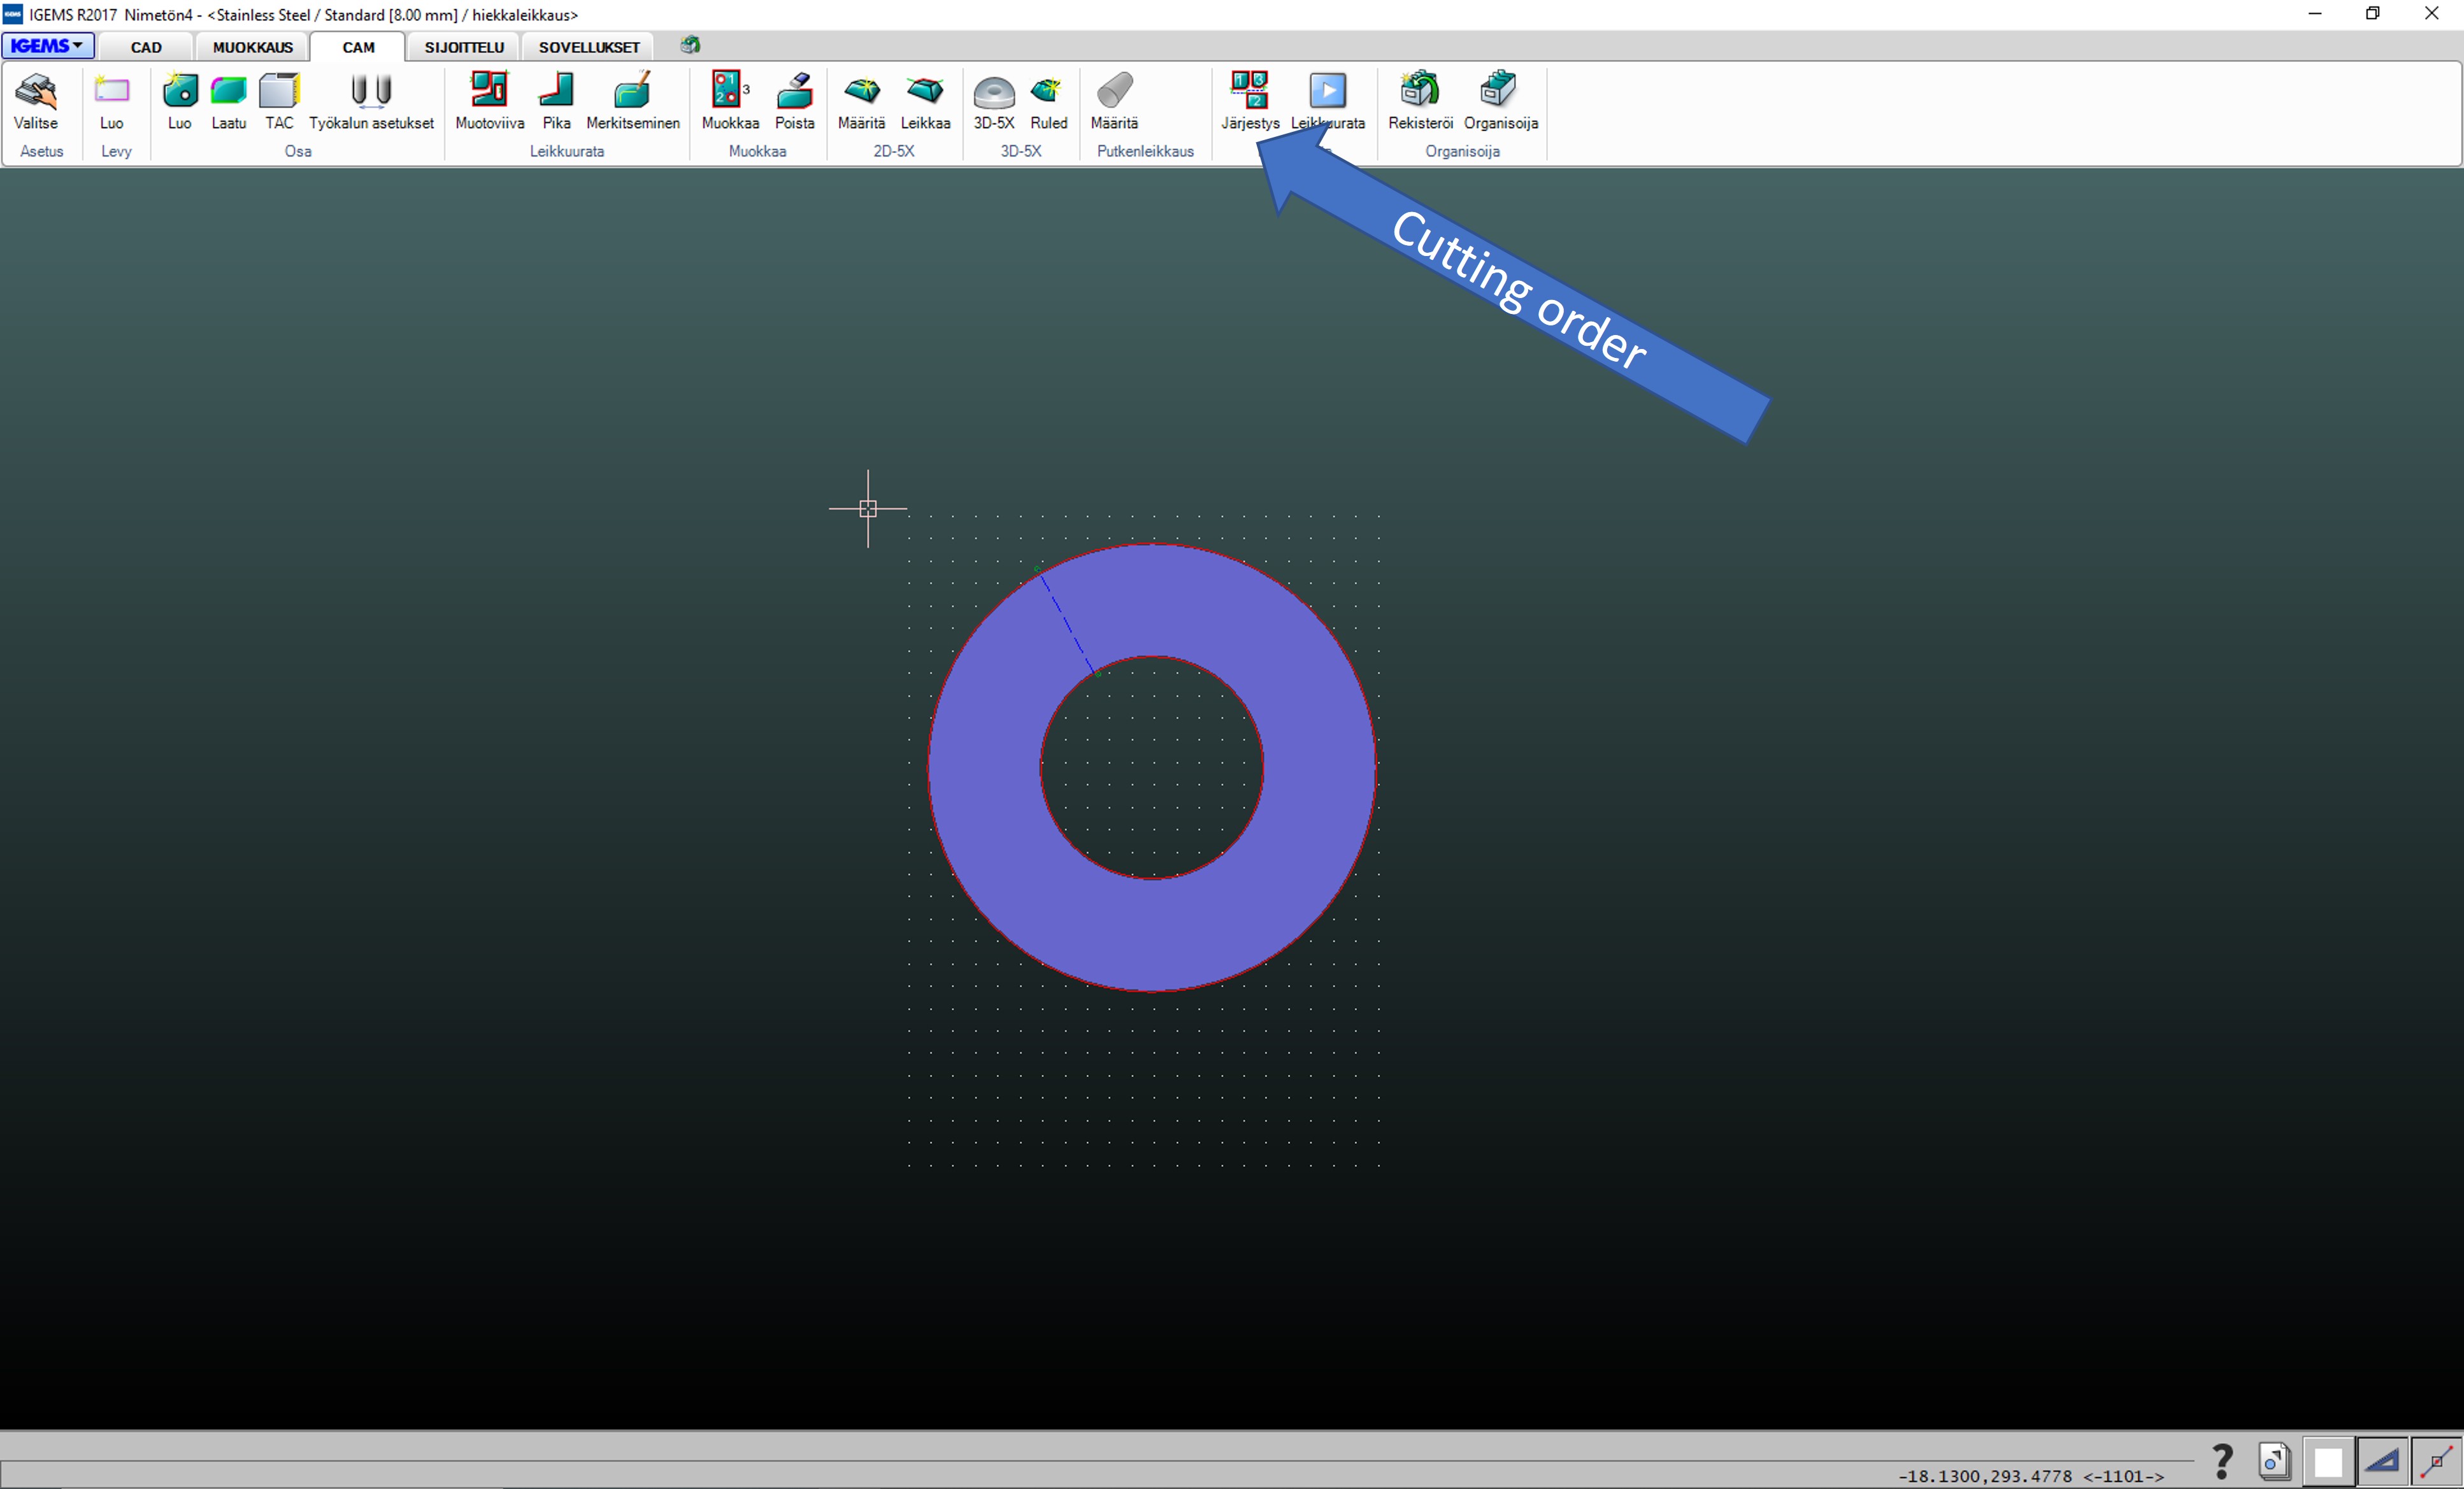2464x1489 pixels.
Task: Click the Rekisteröi organizer icon
Action: 1420,101
